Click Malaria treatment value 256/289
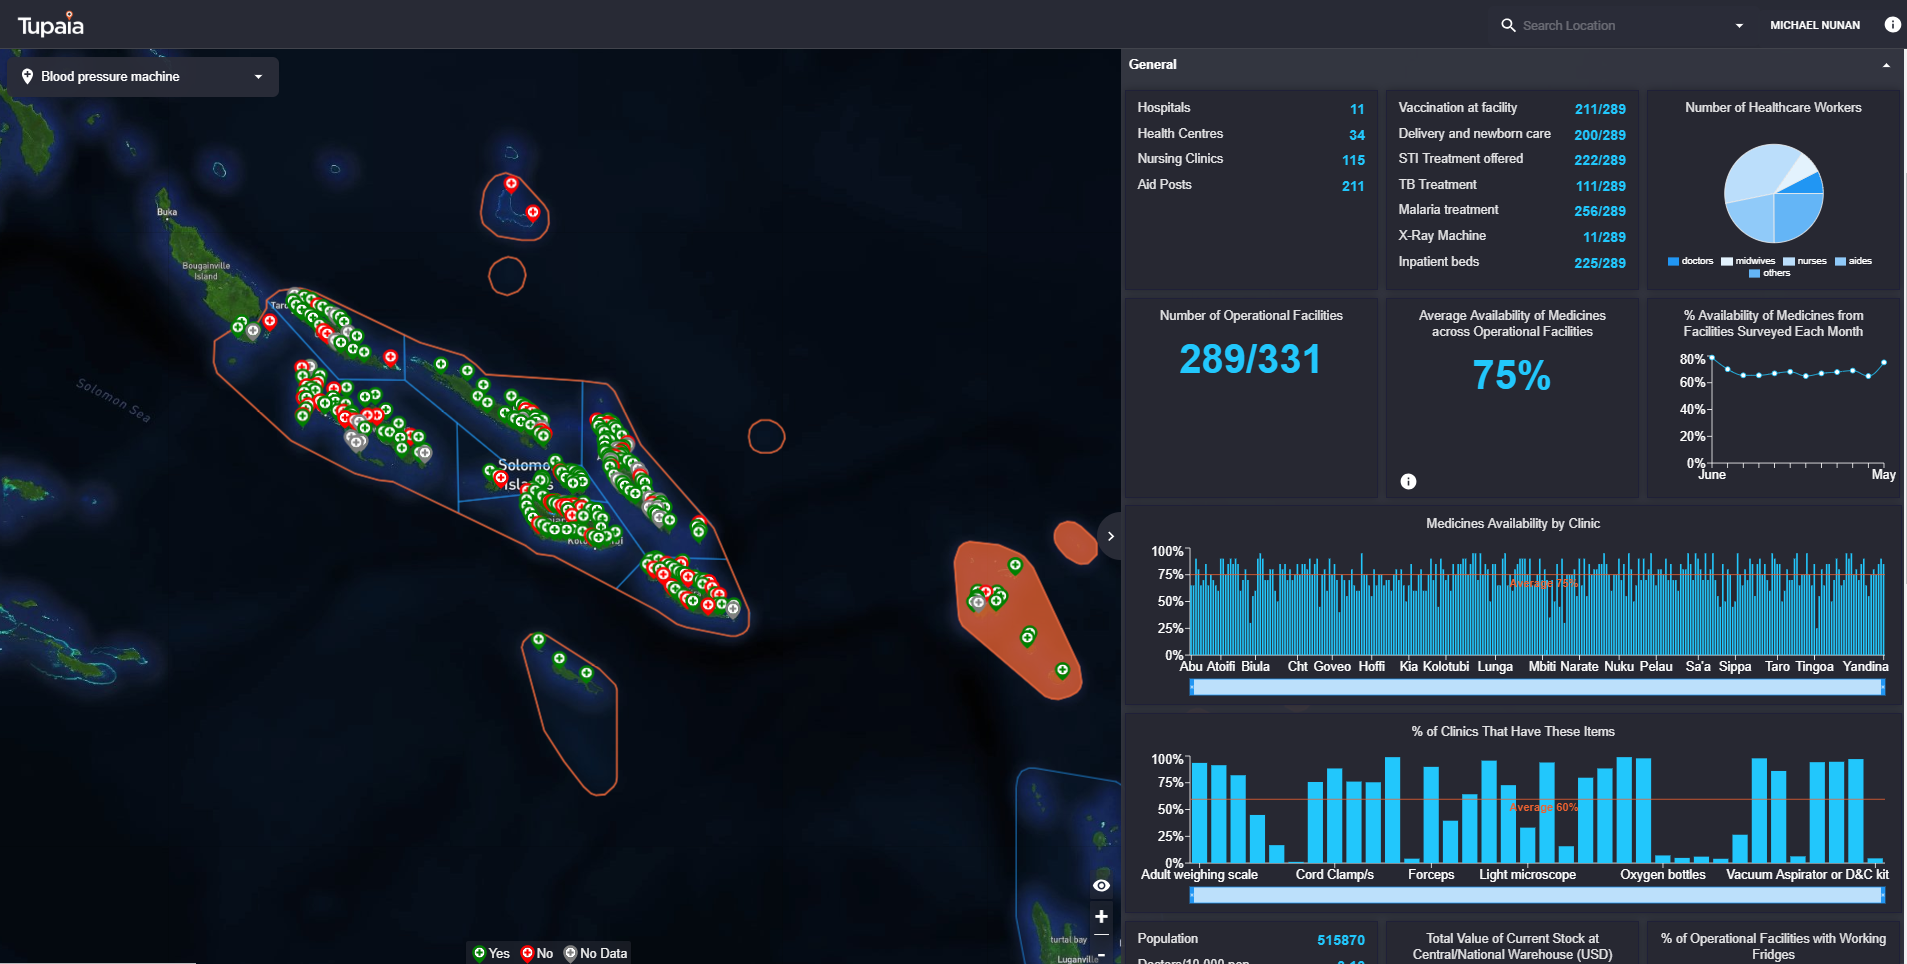1907x964 pixels. tap(1600, 211)
